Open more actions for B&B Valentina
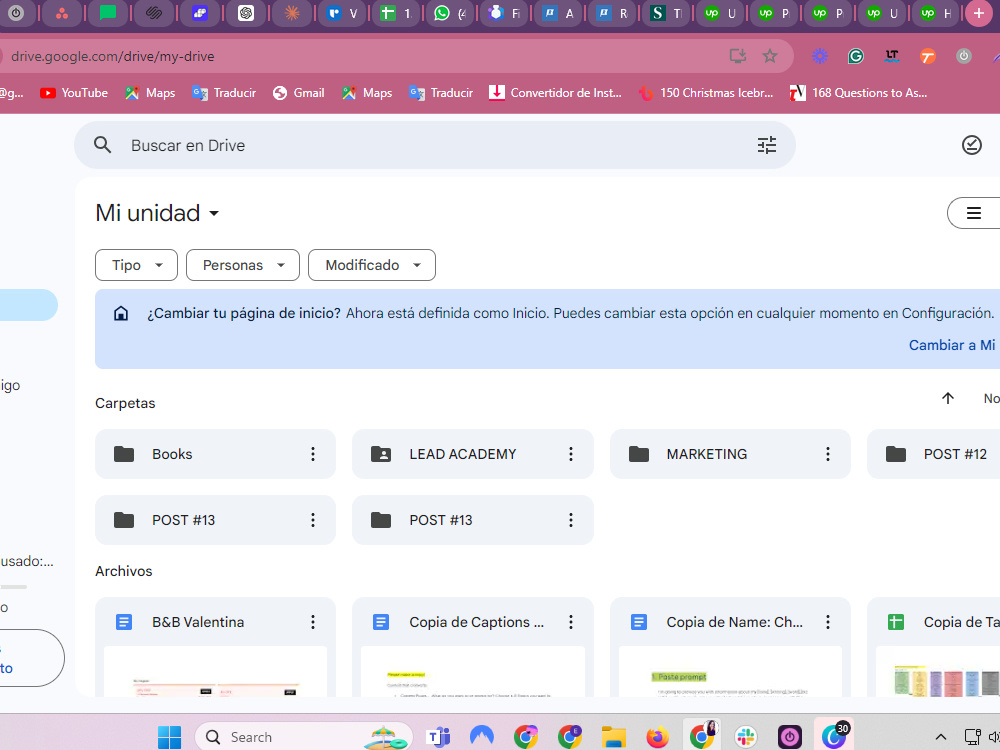The width and height of the screenshot is (1000, 750). coord(312,622)
